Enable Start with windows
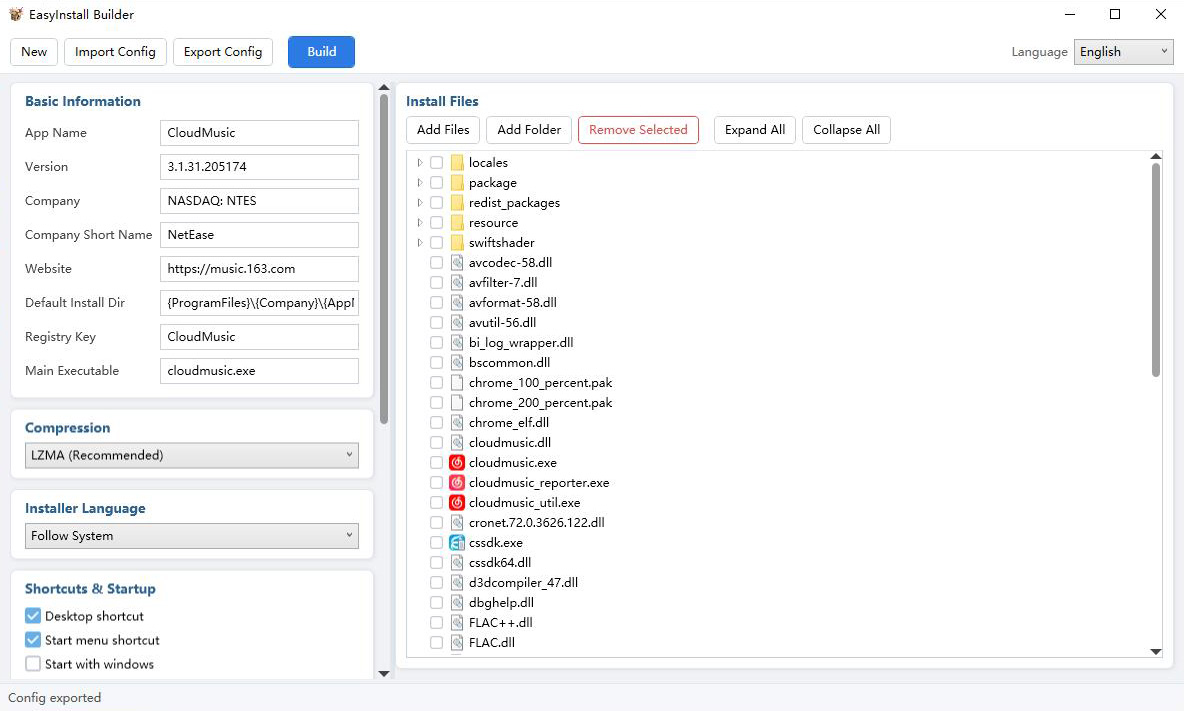Screen dimensions: 1184x711 tap(32, 664)
